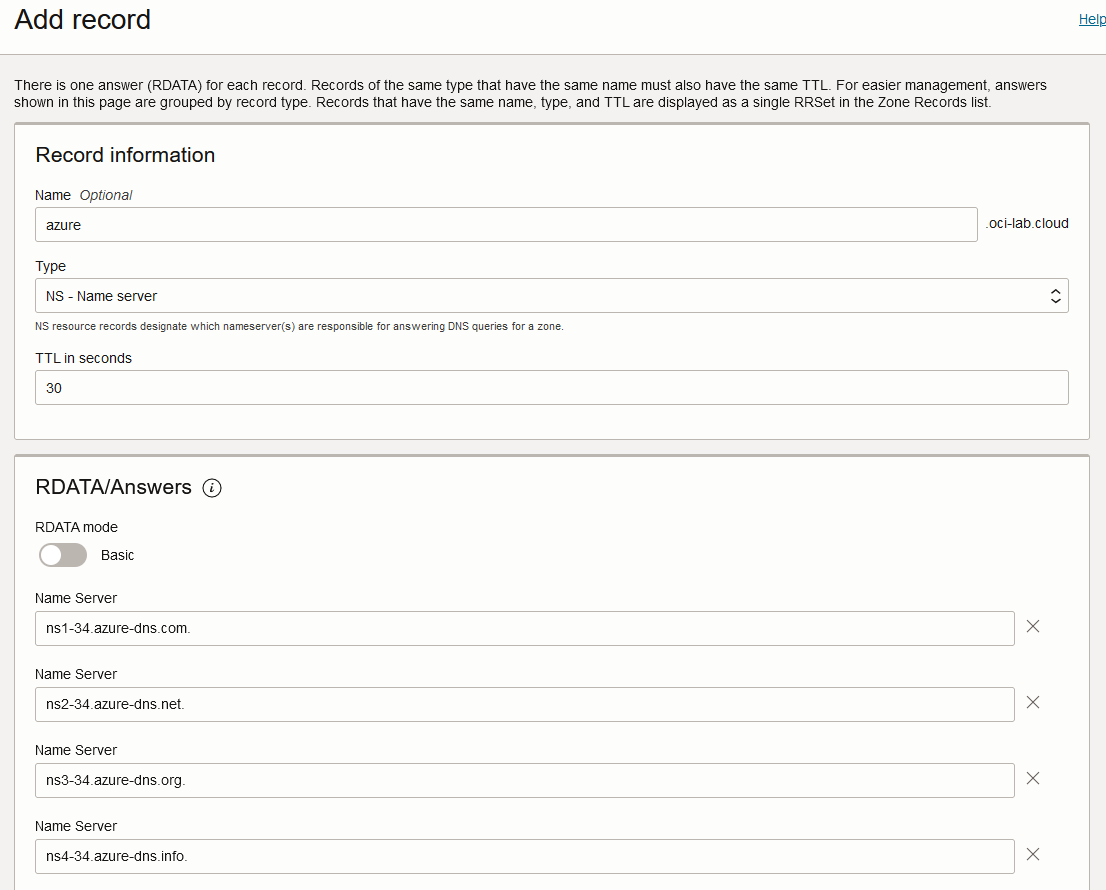This screenshot has height=890, width=1106.
Task: Click the RDATA/Answers info icon
Action: [x=211, y=488]
